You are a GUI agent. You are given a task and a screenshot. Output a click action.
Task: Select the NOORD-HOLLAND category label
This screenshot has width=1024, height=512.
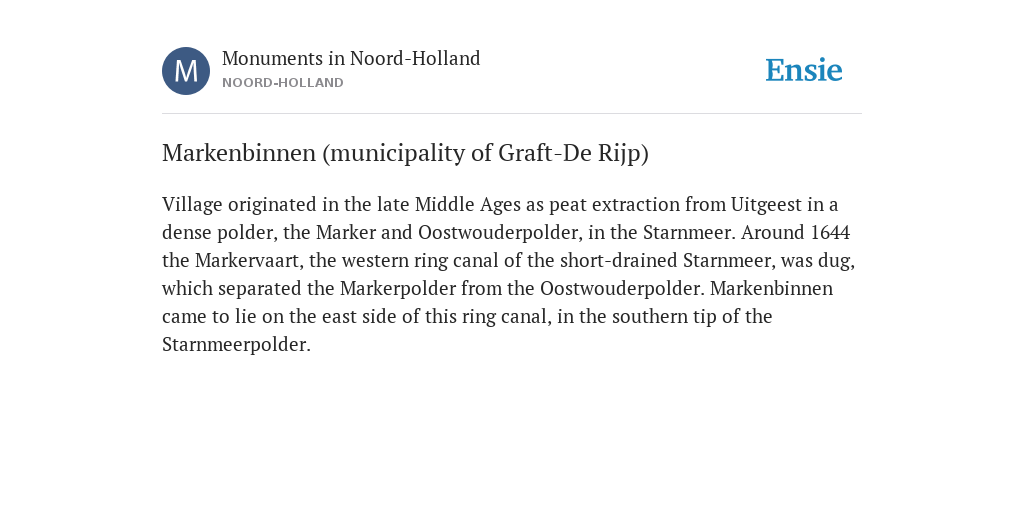tap(283, 83)
